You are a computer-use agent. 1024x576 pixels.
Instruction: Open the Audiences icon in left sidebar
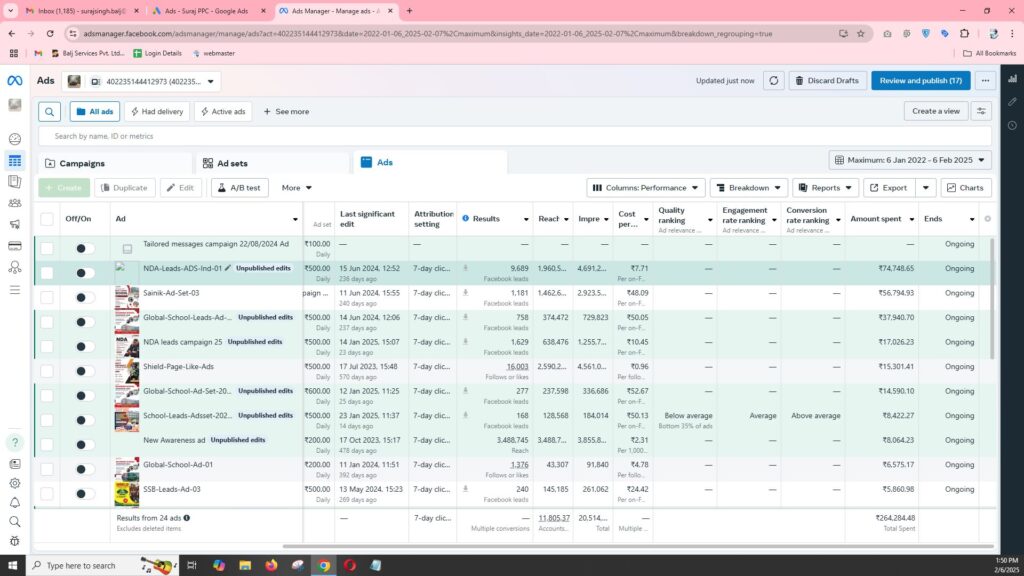pos(14,203)
